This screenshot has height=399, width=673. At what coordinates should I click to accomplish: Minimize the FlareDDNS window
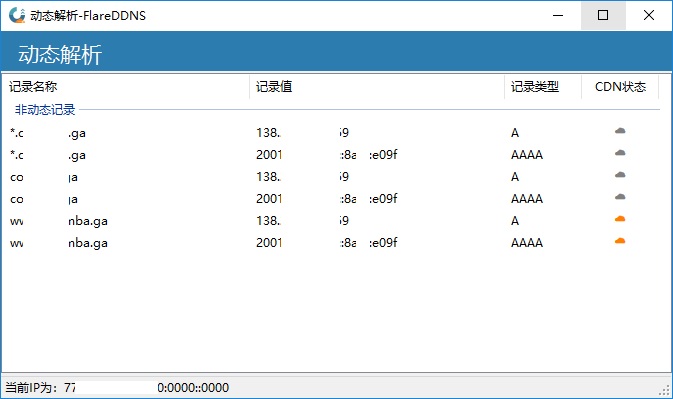click(x=558, y=15)
